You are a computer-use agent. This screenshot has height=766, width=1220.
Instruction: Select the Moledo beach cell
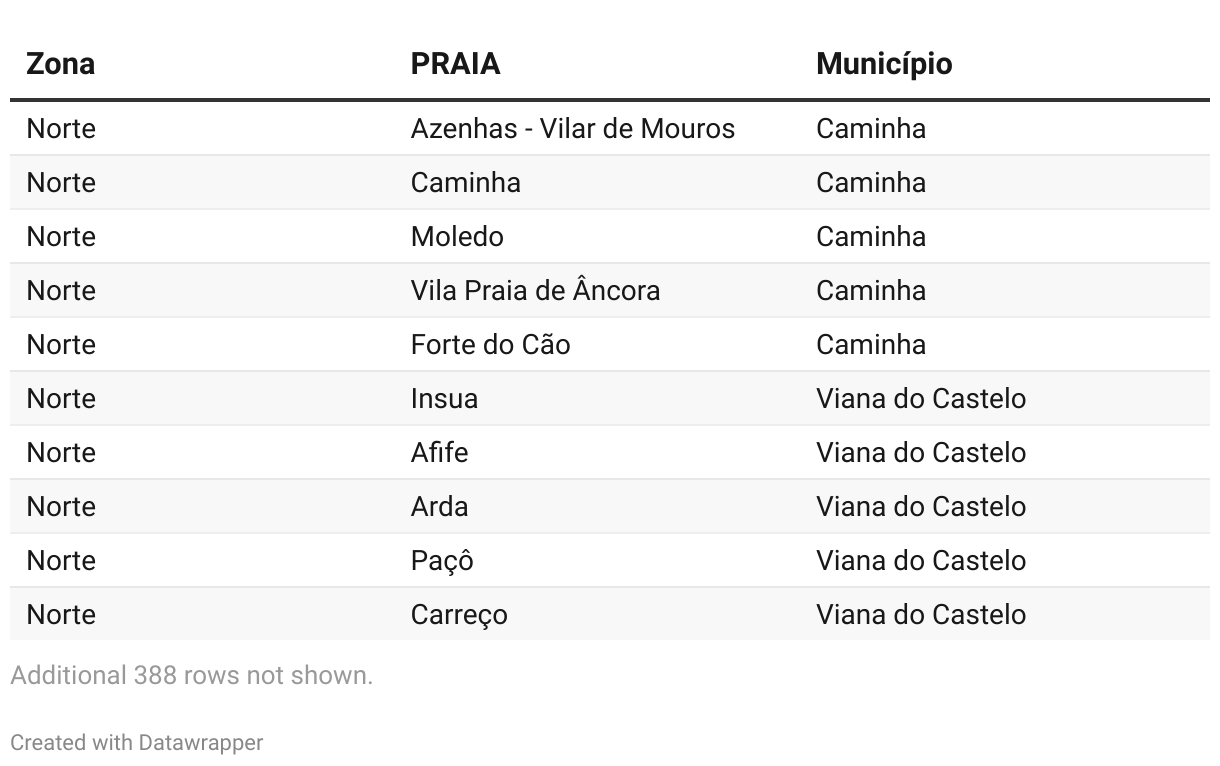[x=457, y=237]
